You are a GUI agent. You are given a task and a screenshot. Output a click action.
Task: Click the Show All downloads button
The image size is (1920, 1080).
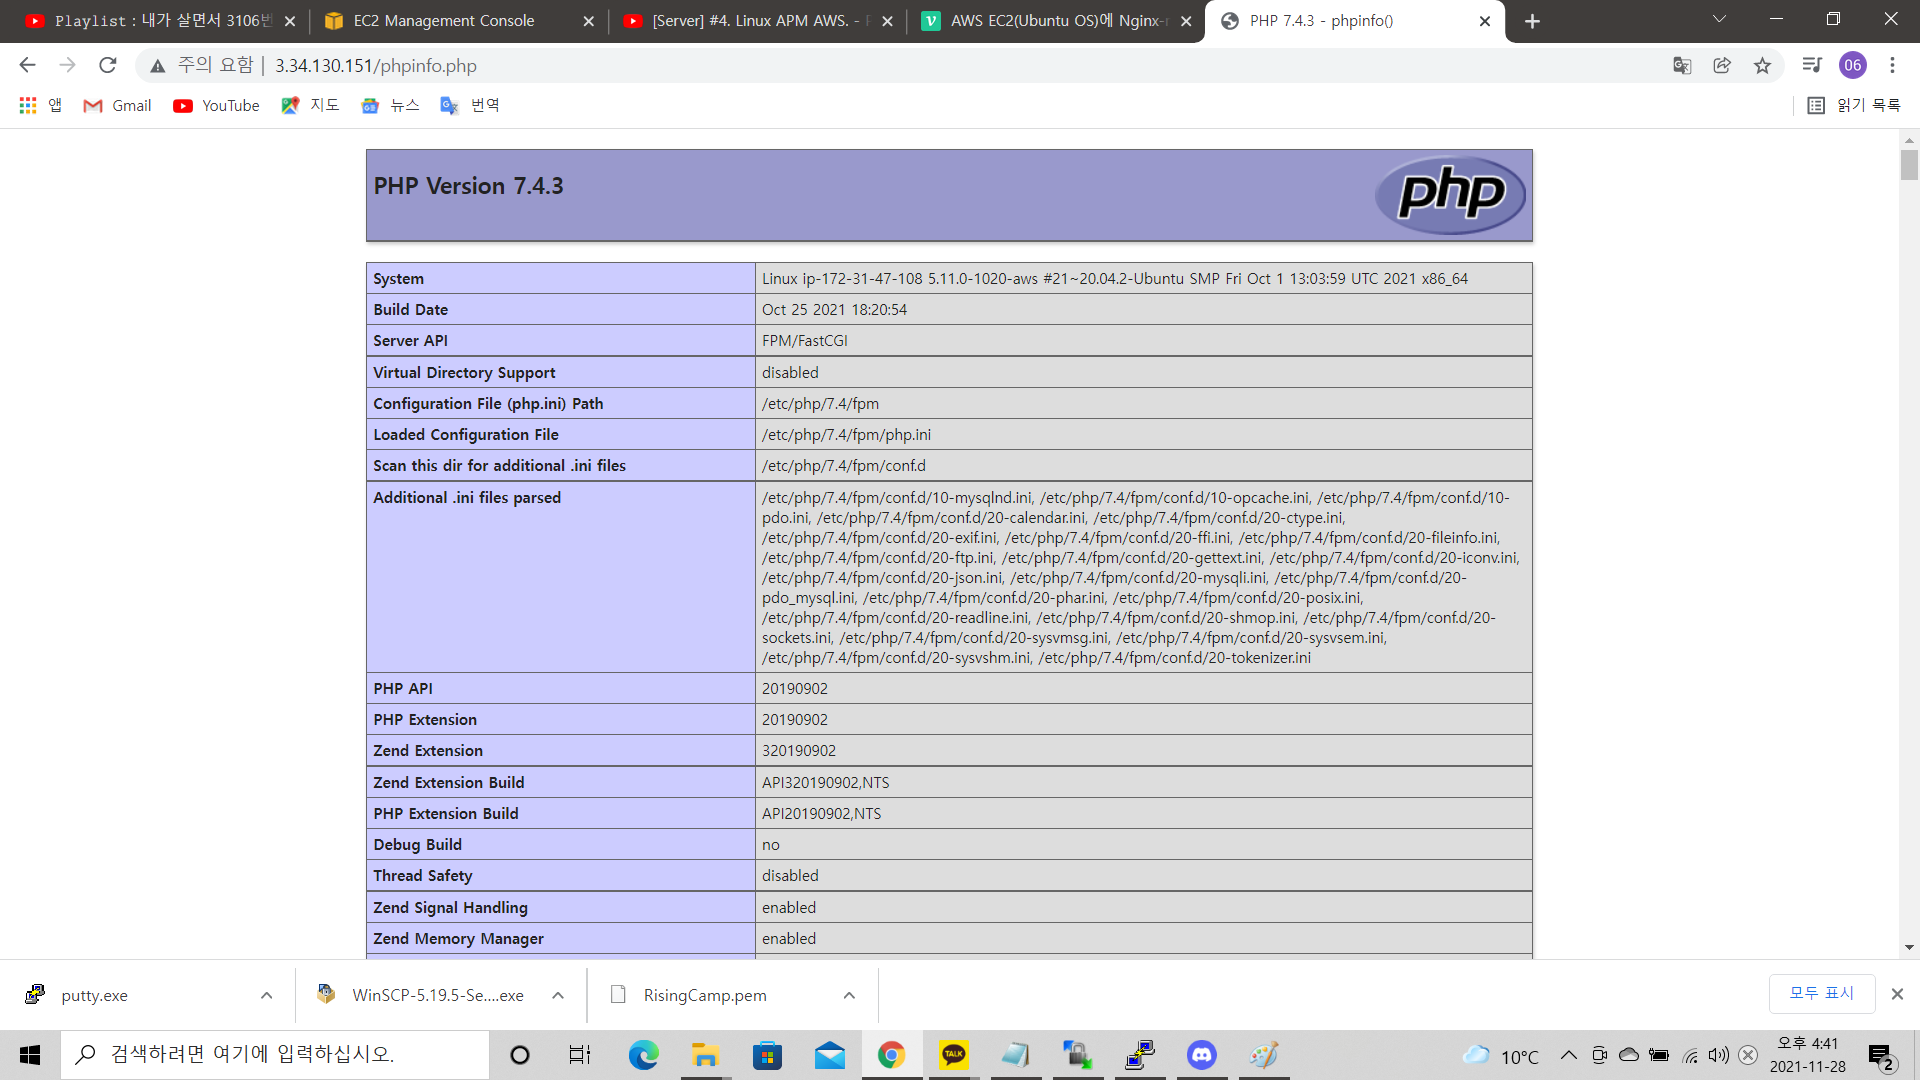1821,993
